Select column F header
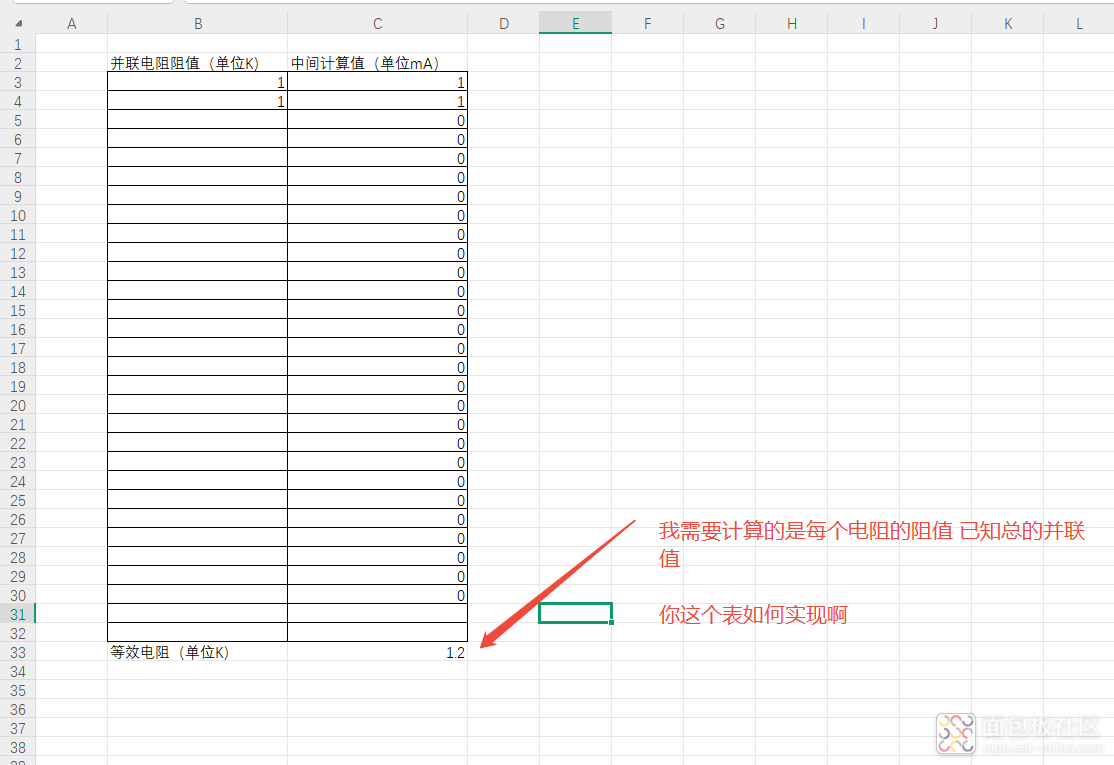The image size is (1114, 765). tap(647, 23)
